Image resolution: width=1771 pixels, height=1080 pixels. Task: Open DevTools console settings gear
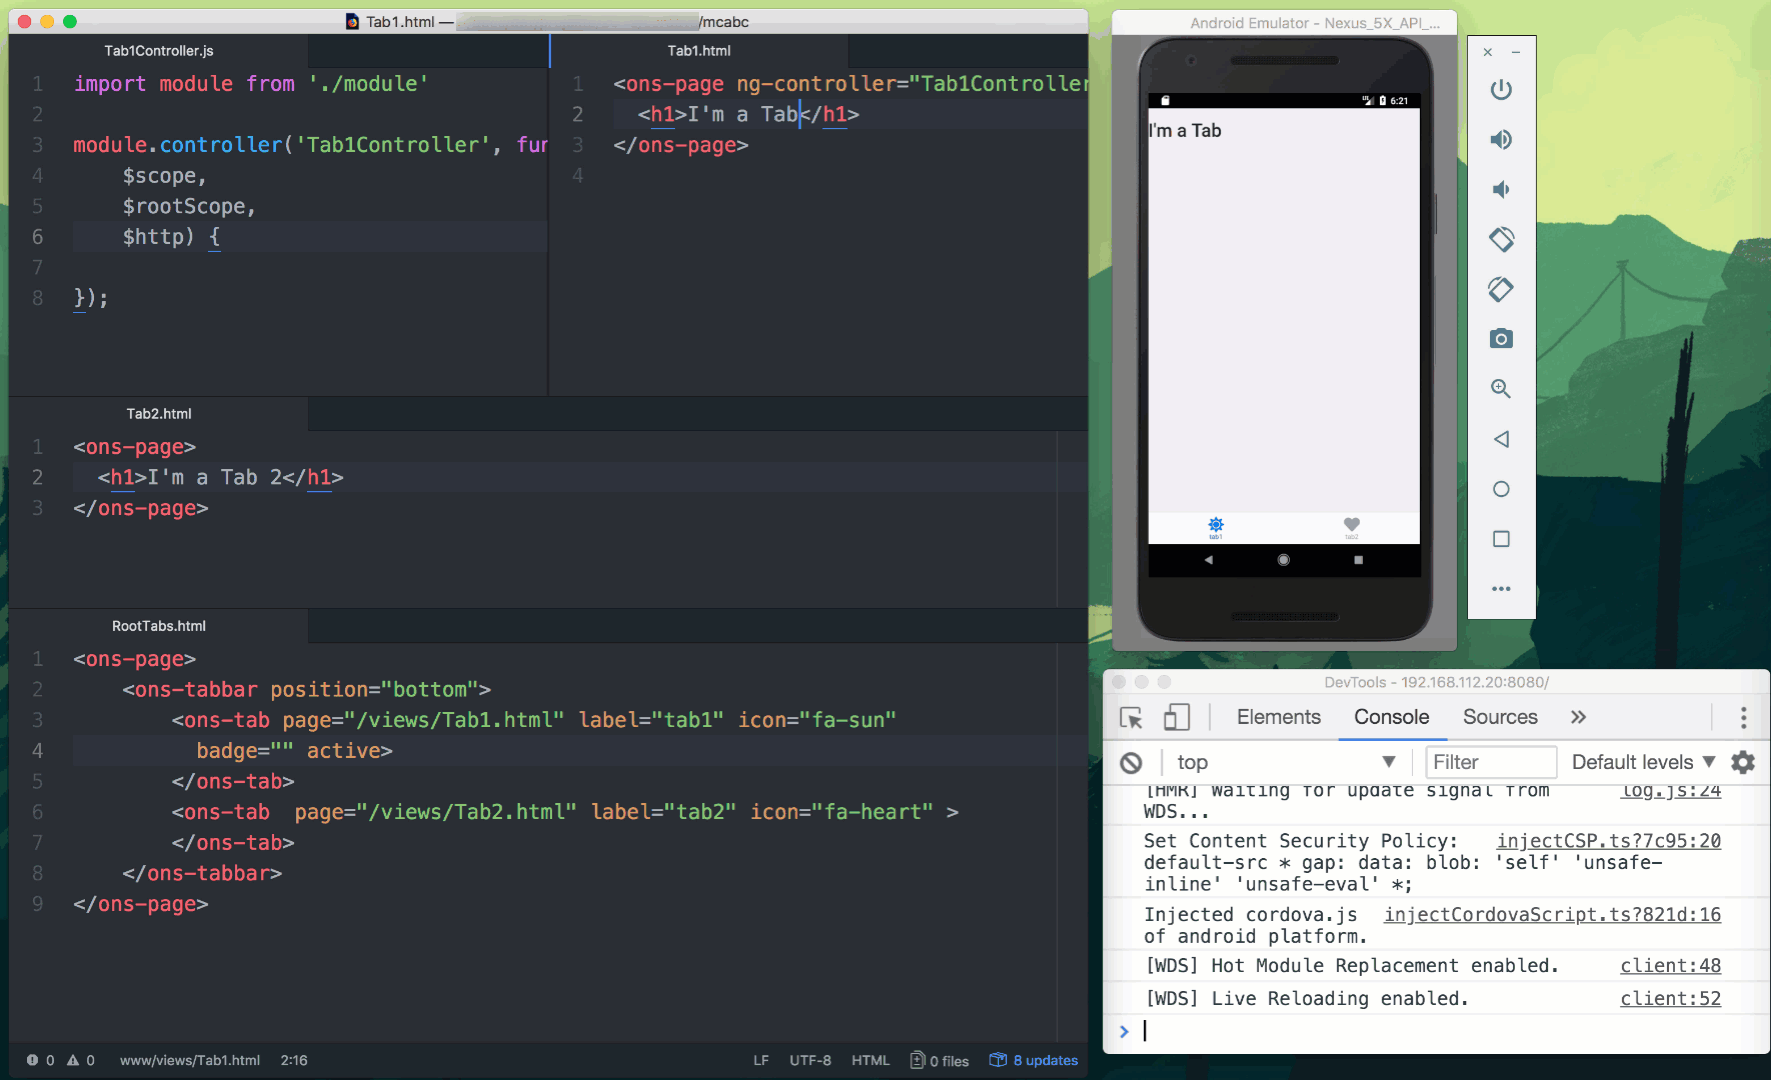1743,762
